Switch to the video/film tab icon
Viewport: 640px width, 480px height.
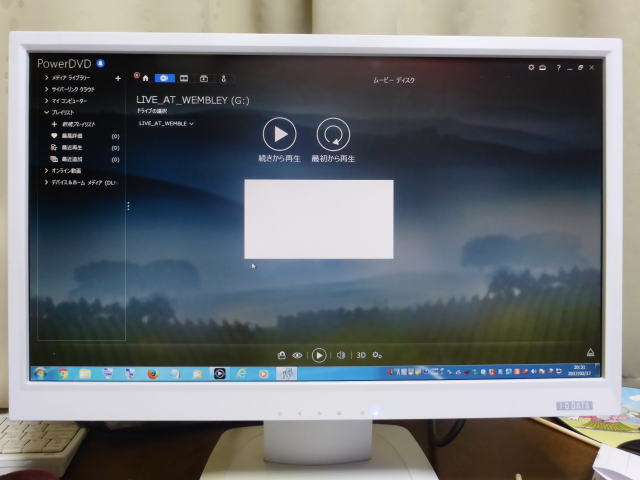184,78
